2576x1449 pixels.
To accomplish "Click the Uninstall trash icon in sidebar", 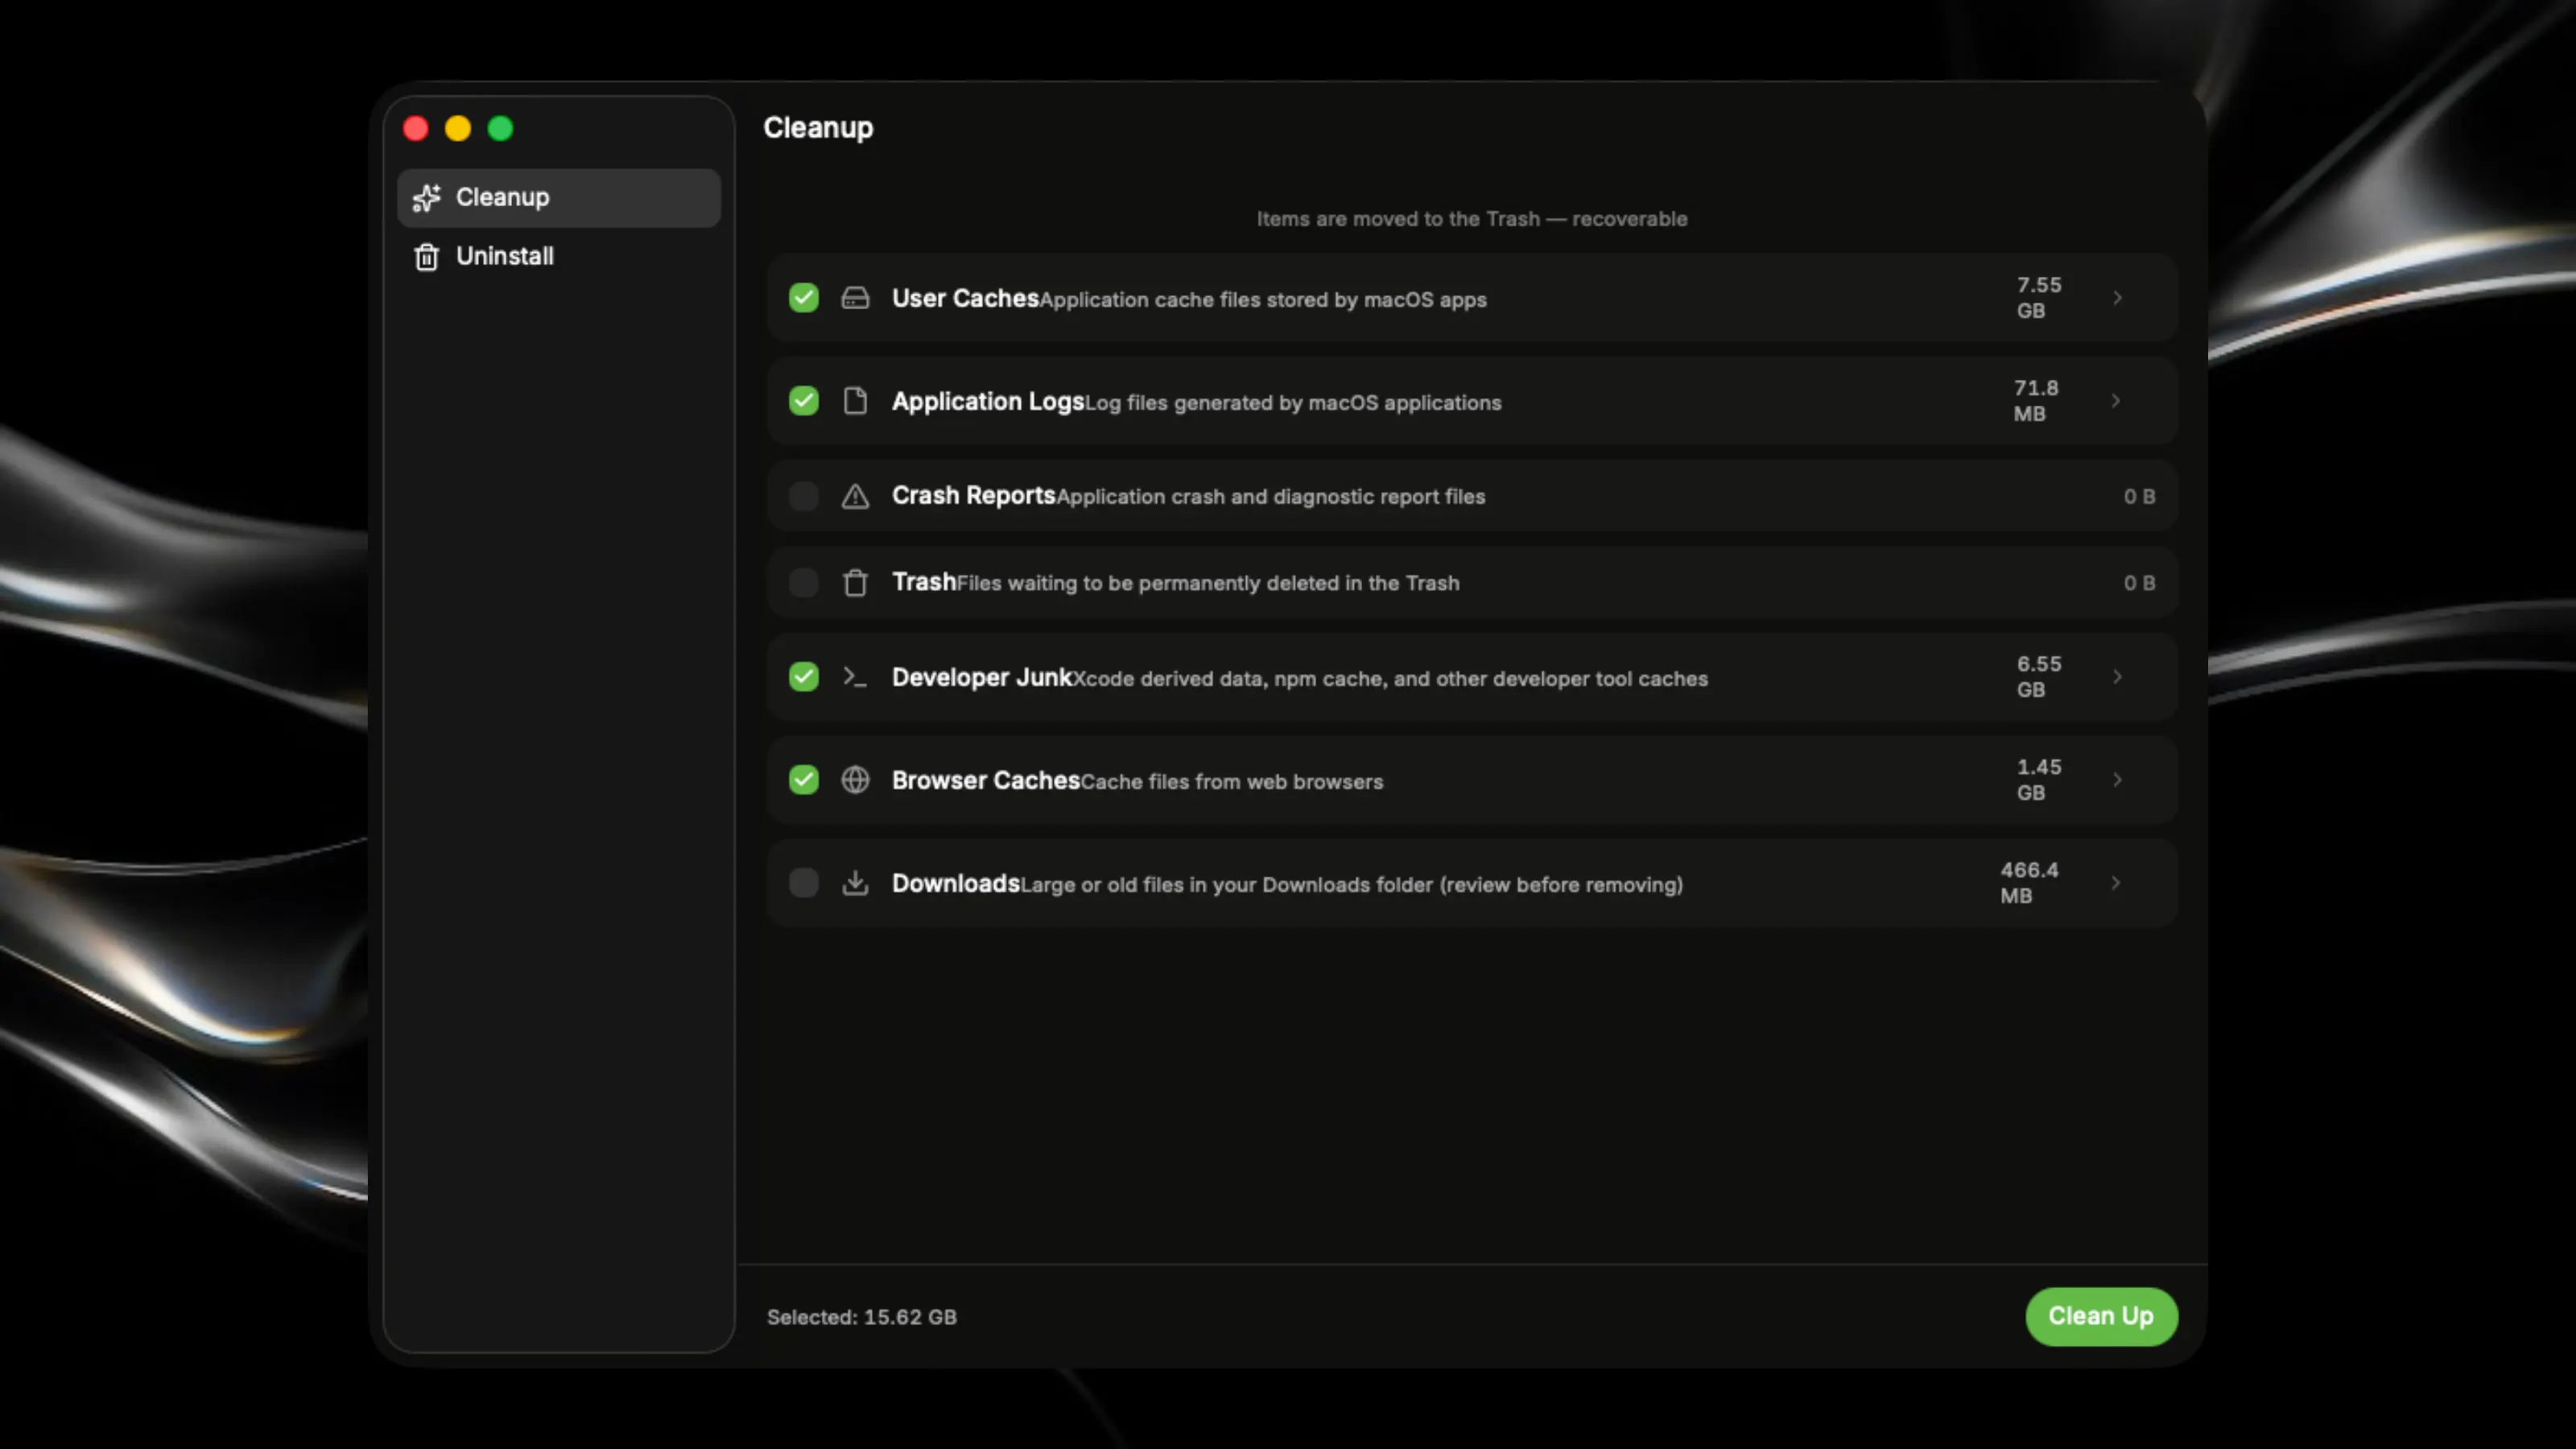I will tap(427, 257).
